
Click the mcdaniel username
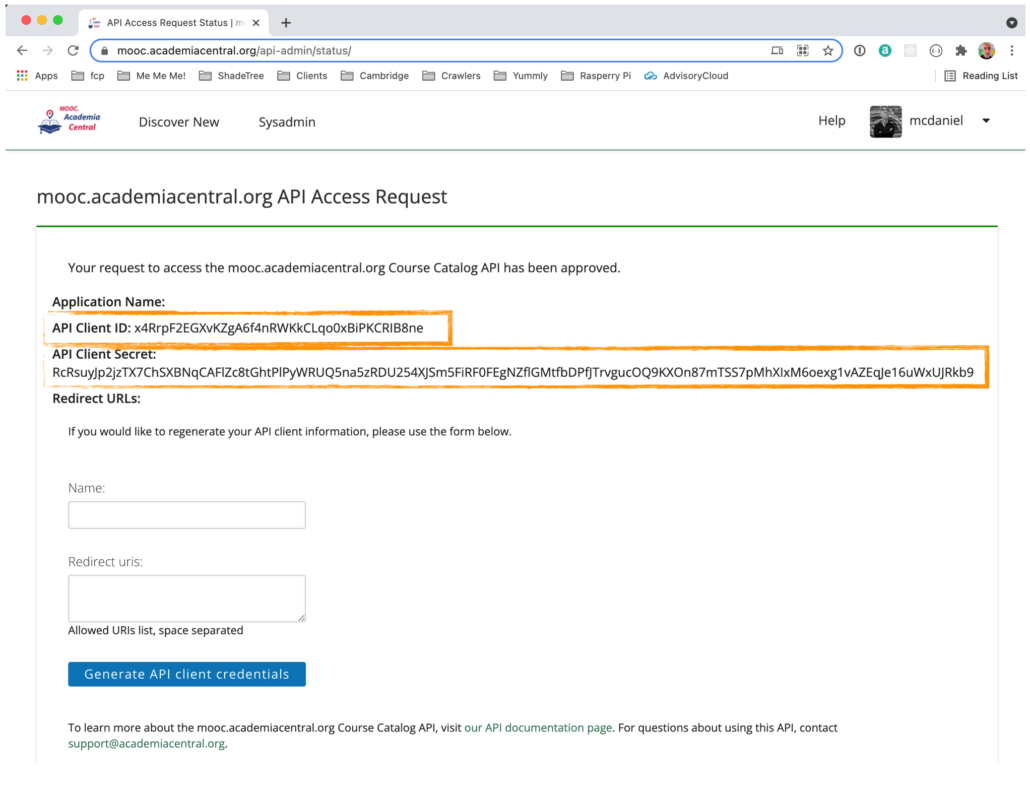(936, 121)
